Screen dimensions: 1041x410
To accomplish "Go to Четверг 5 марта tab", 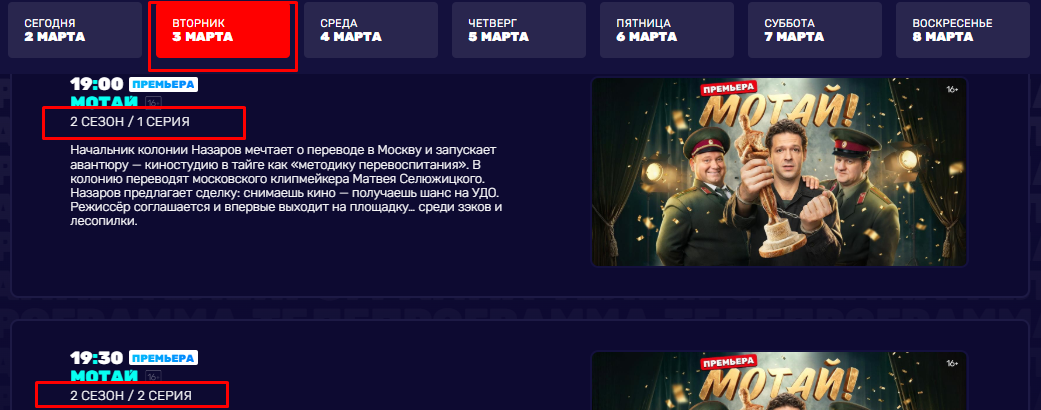I will coord(519,30).
